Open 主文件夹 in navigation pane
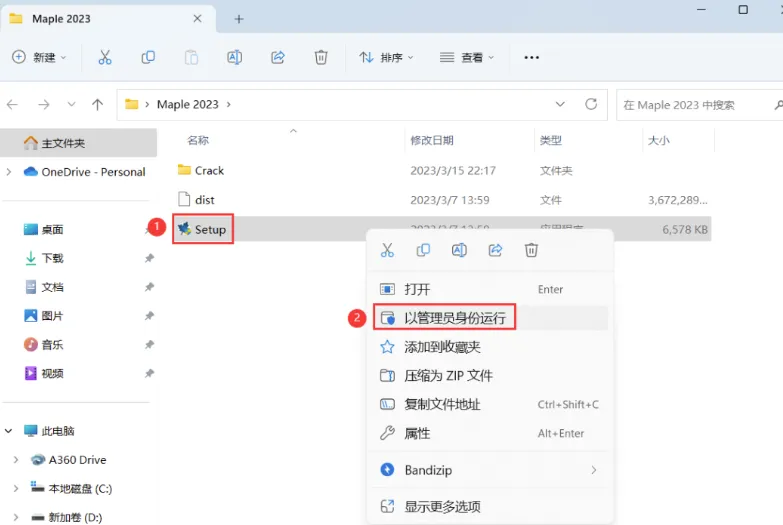Screen dimensions: 783x525 (x=78, y=143)
